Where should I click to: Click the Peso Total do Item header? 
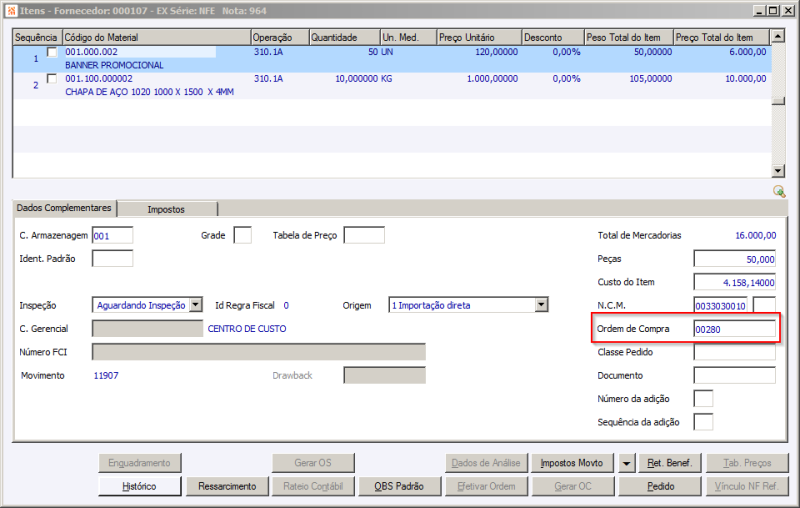point(629,37)
